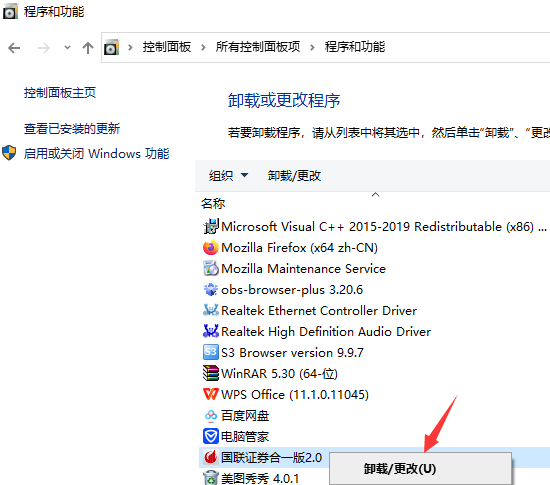The height and width of the screenshot is (485, 550).
Task: Expand chevron after 控制面板 breadcrumb
Action: pos(203,47)
